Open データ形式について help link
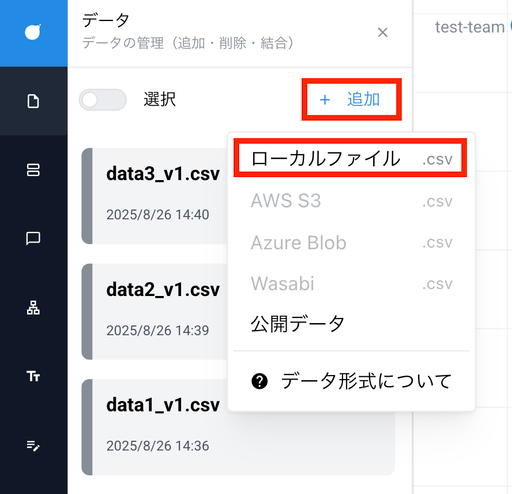Viewport: 512px width, 494px height. coord(351,381)
